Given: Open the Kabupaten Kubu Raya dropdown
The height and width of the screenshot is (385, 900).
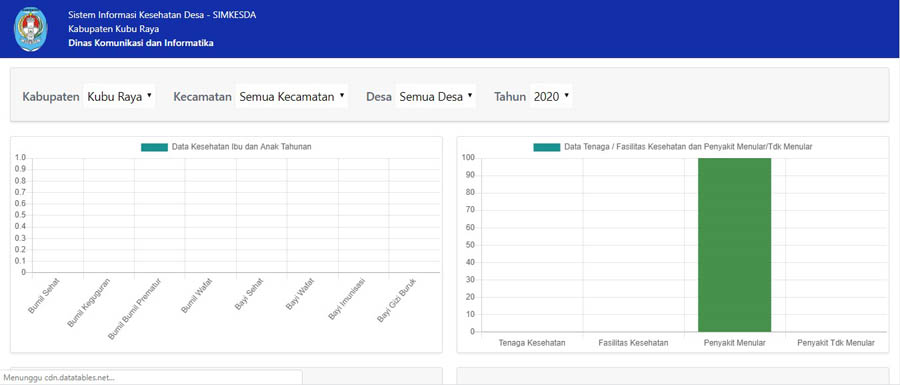Looking at the screenshot, I should tap(119, 96).
